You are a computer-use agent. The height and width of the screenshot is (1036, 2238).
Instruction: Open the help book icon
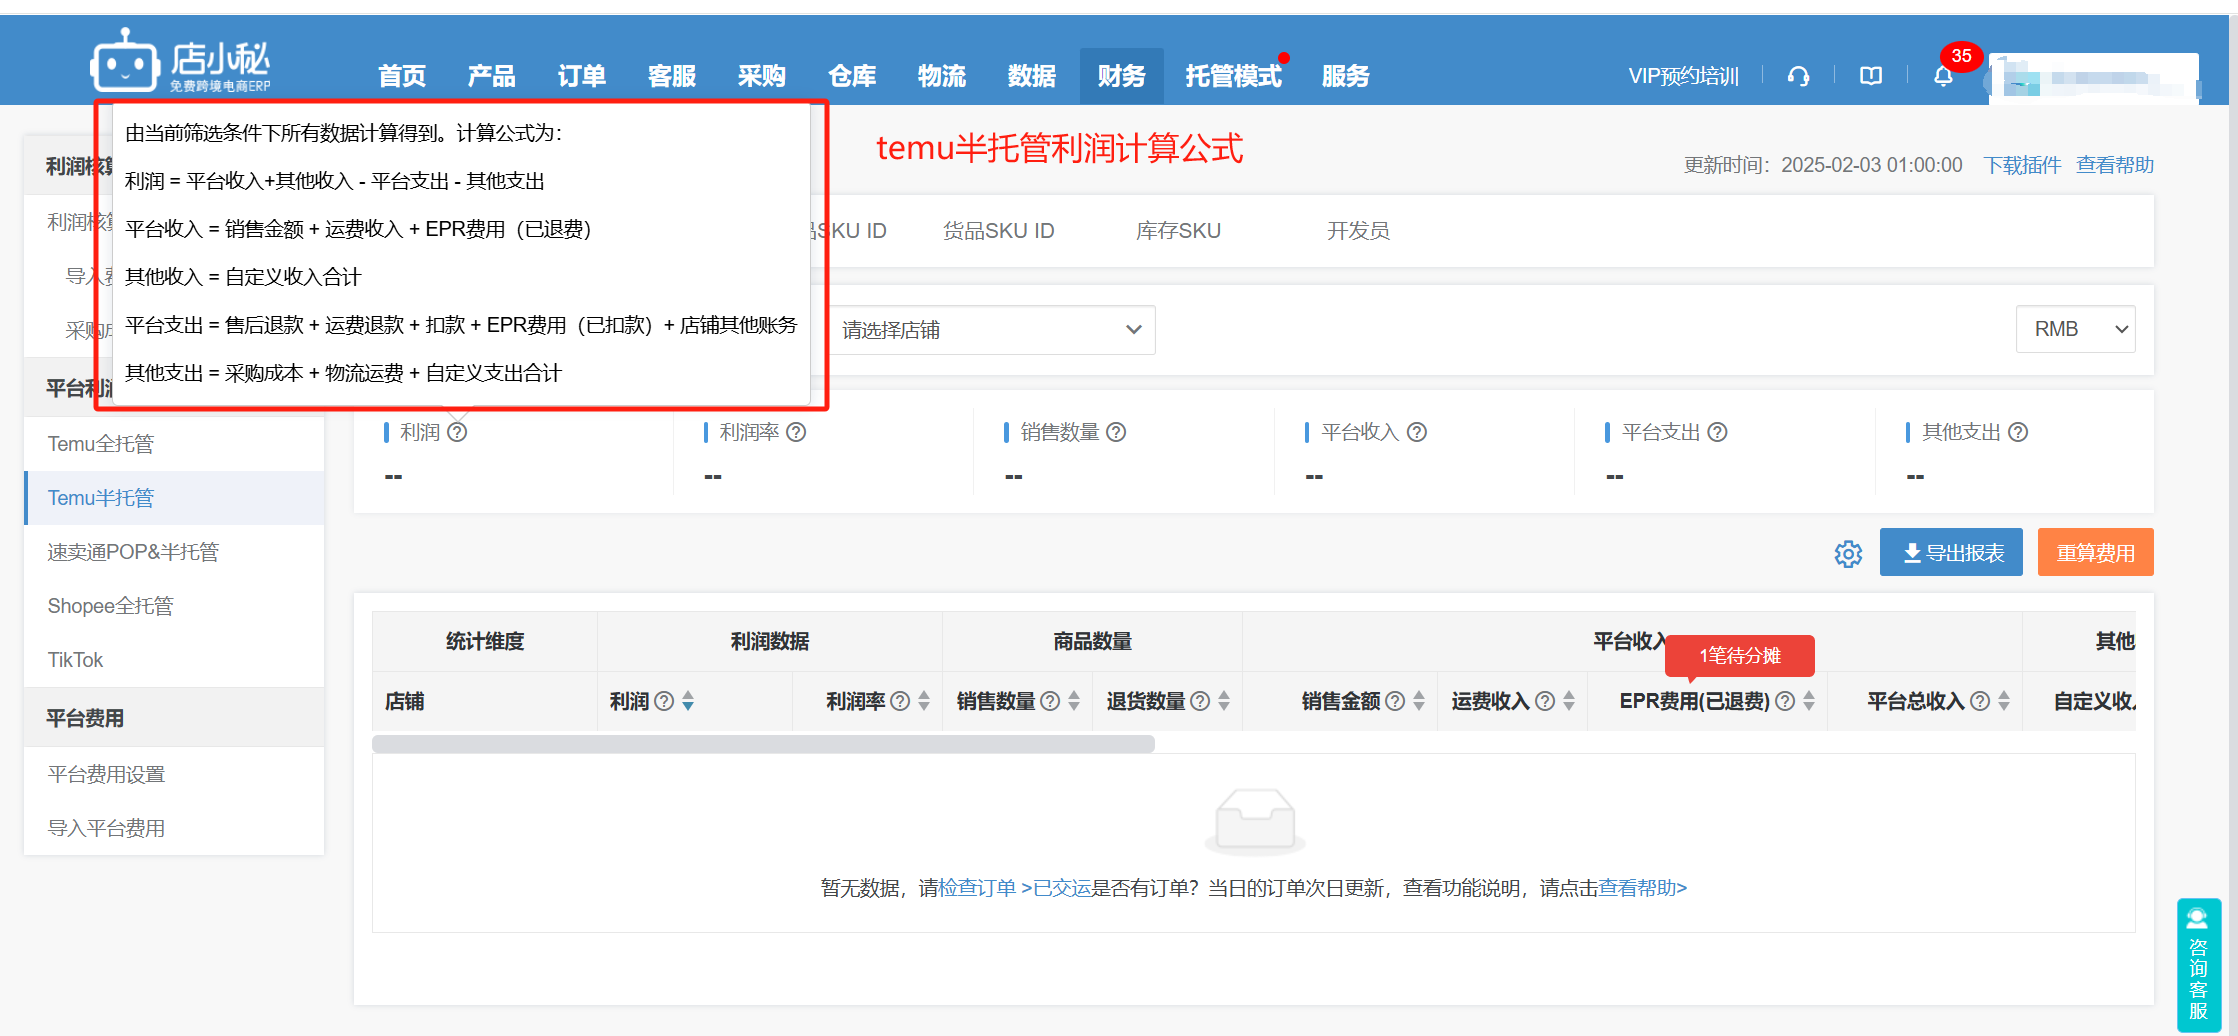(x=1871, y=76)
